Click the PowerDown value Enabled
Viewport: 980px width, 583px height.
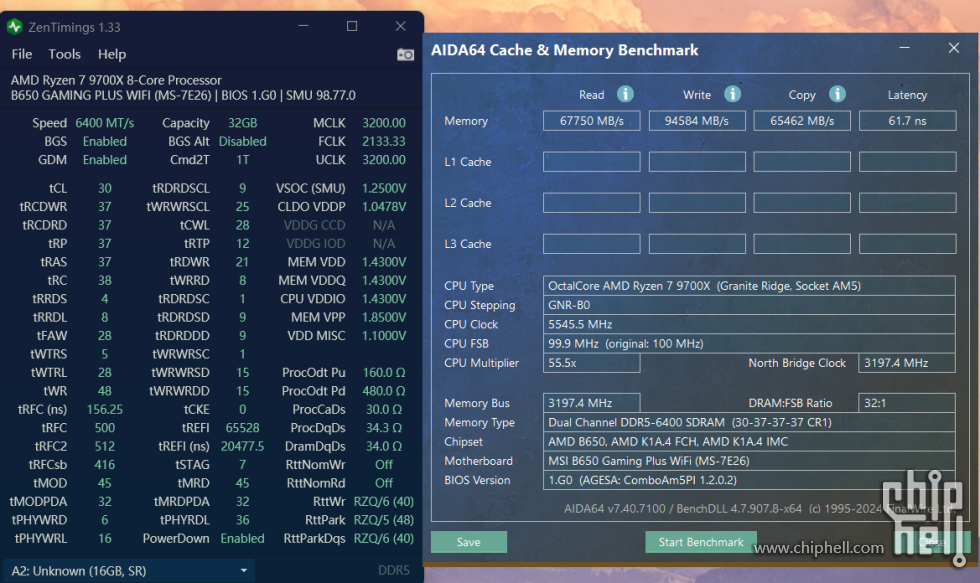coord(242,539)
